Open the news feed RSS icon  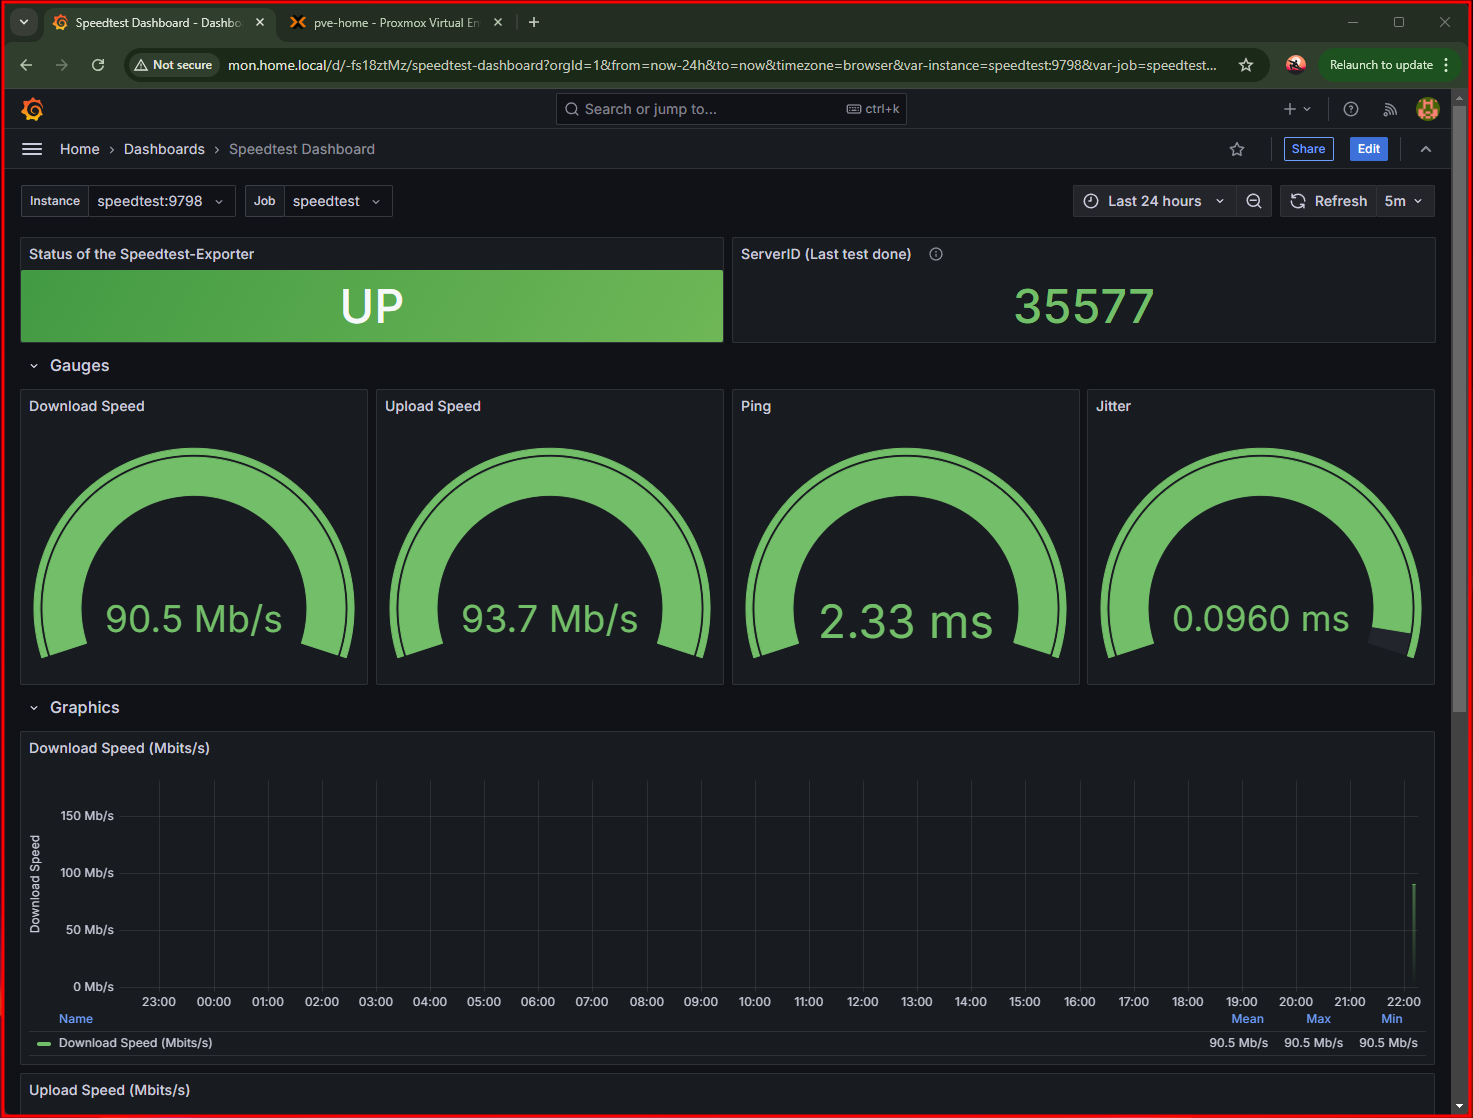coord(1390,109)
